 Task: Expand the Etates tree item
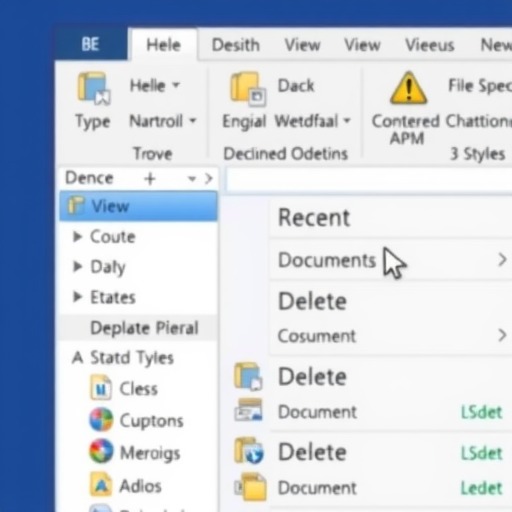point(77,297)
